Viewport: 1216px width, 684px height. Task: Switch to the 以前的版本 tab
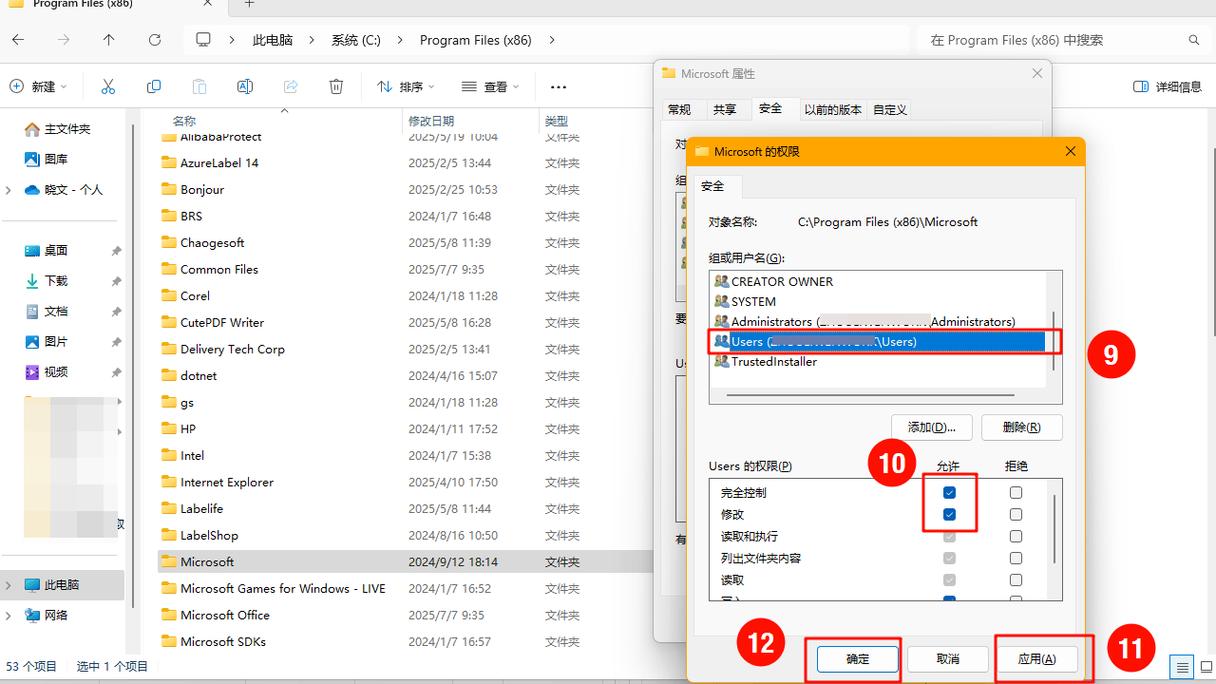(x=834, y=109)
